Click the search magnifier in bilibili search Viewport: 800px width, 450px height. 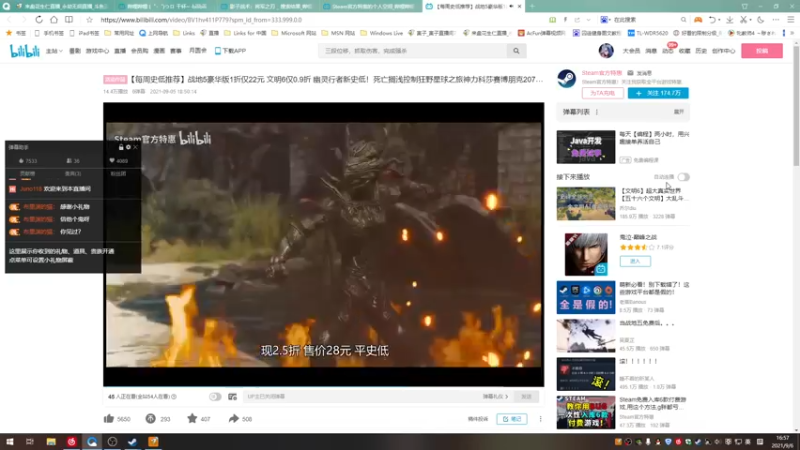click(516, 51)
